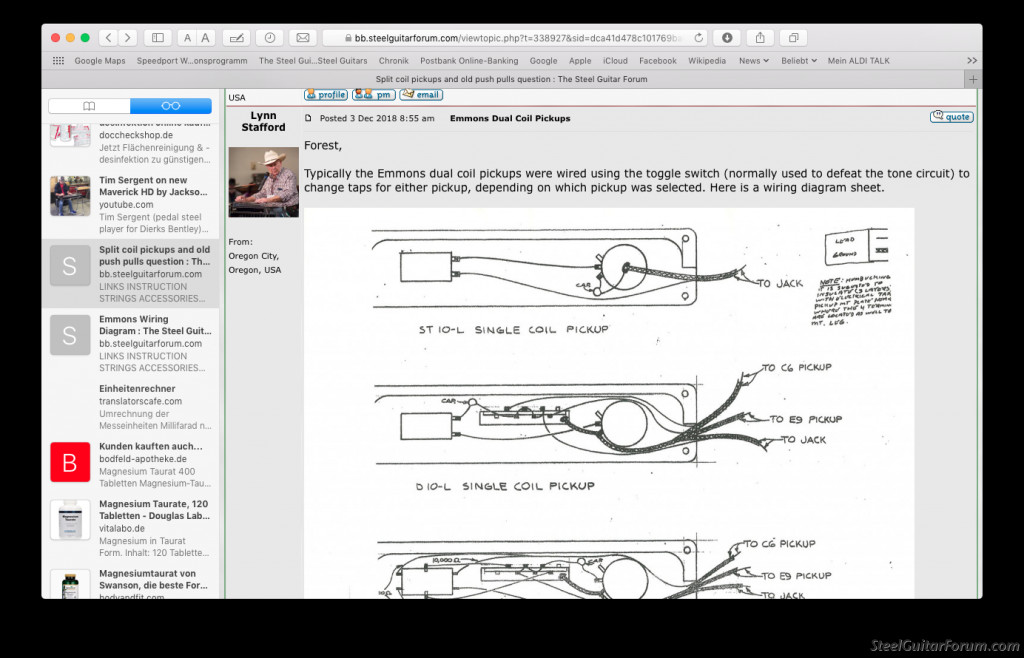The width and height of the screenshot is (1024, 658).
Task: Open the History clock icon
Action: click(x=268, y=38)
